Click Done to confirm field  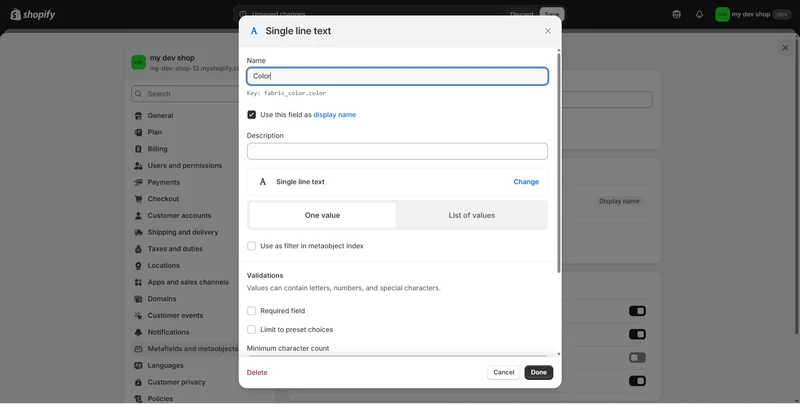539,372
